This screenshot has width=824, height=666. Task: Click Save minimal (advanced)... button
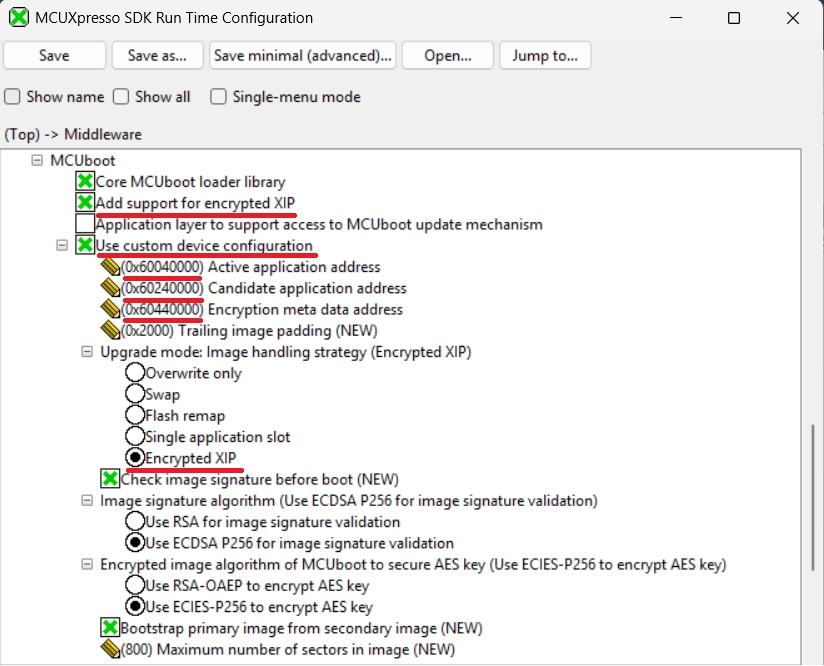click(x=304, y=56)
